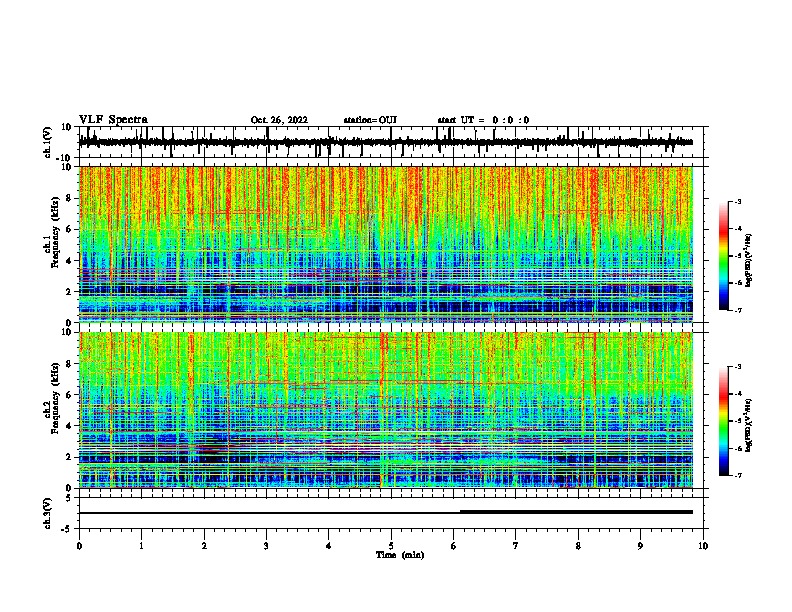Click the "station=OUJ" header label
Viewport: 792px width, 612px height.
370,120
